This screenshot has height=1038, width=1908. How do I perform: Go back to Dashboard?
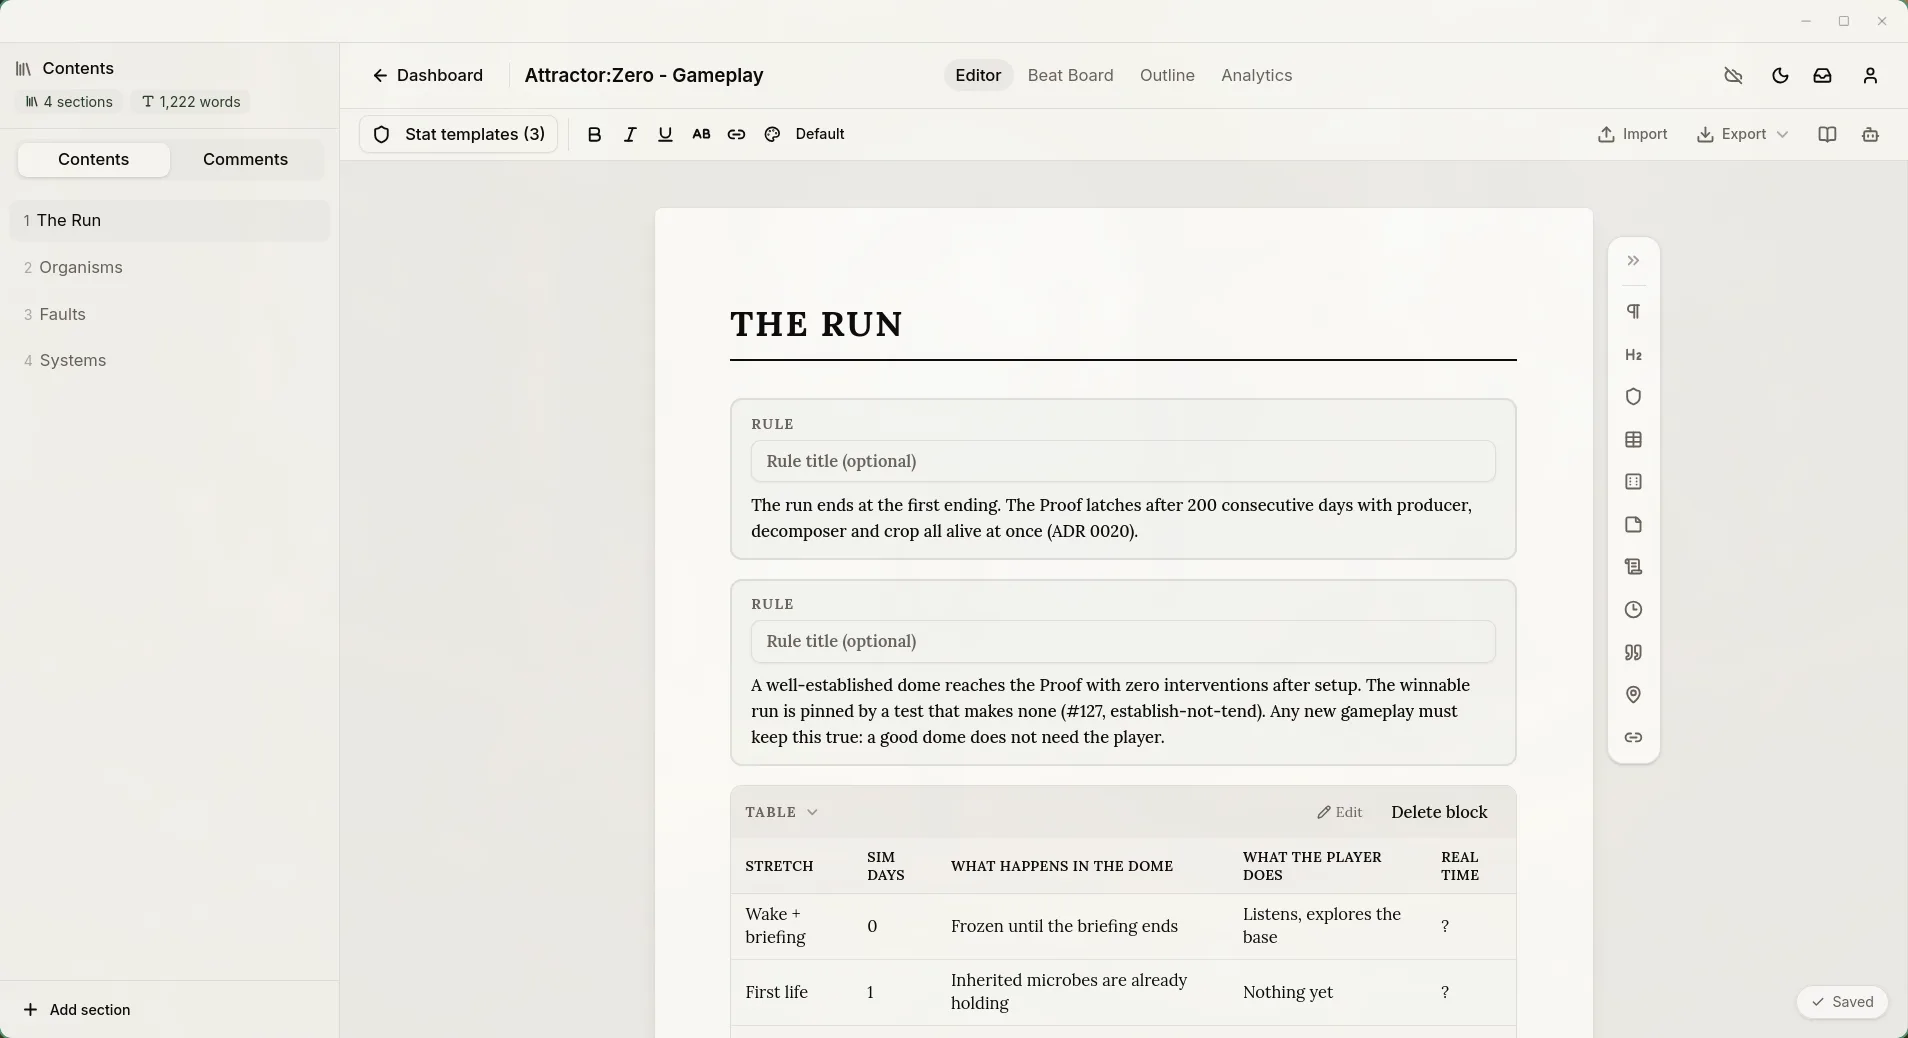(427, 75)
